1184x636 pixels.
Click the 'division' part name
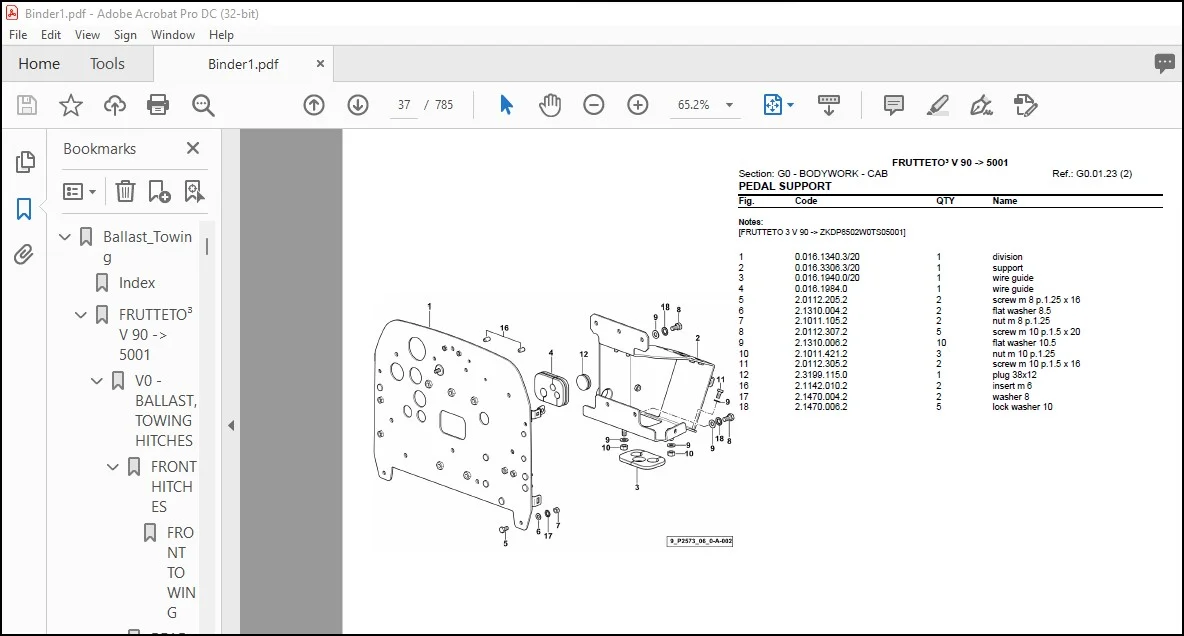point(1007,257)
